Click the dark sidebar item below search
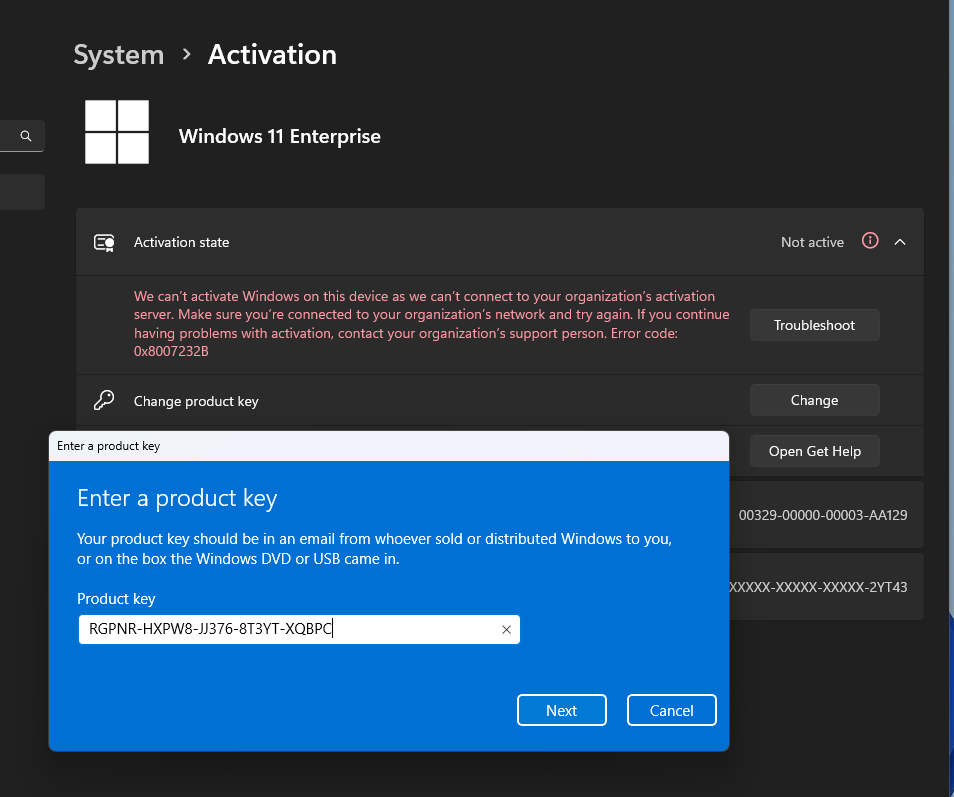This screenshot has width=954, height=797. 22,192
